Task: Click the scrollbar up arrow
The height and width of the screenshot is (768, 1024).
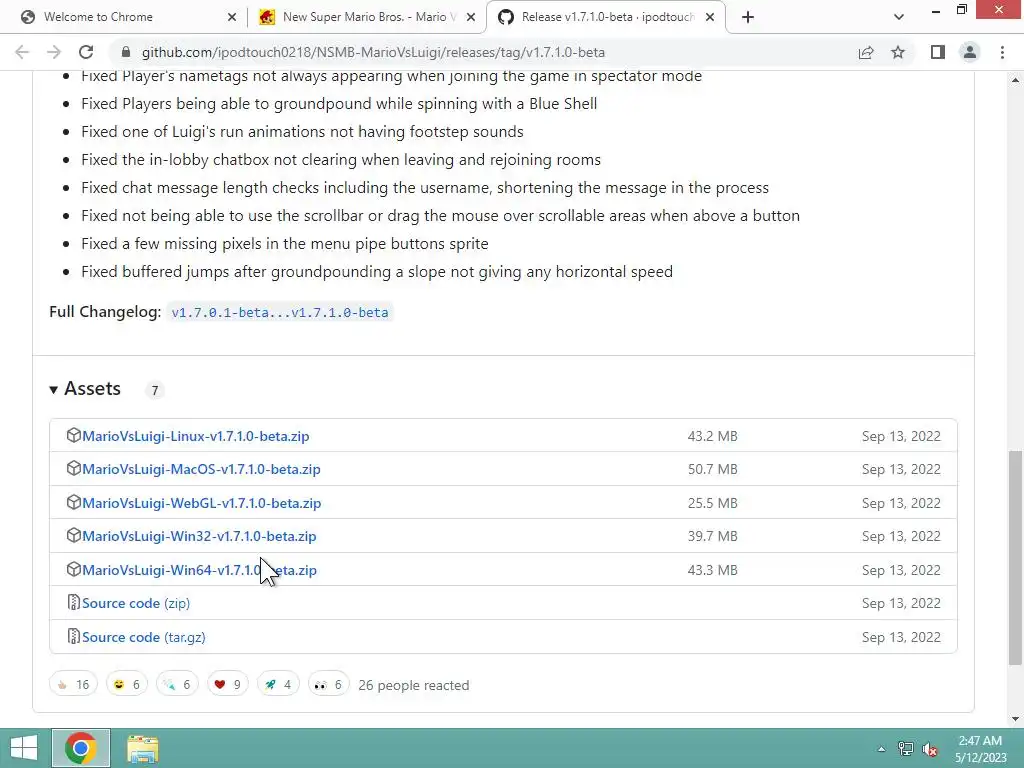Action: click(x=1015, y=80)
